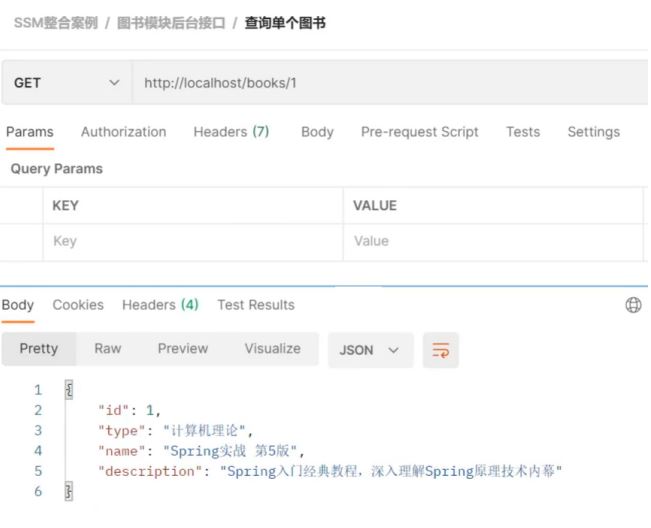This screenshot has width=651, height=528.
Task: Click the globe network icon
Action: pos(633,305)
